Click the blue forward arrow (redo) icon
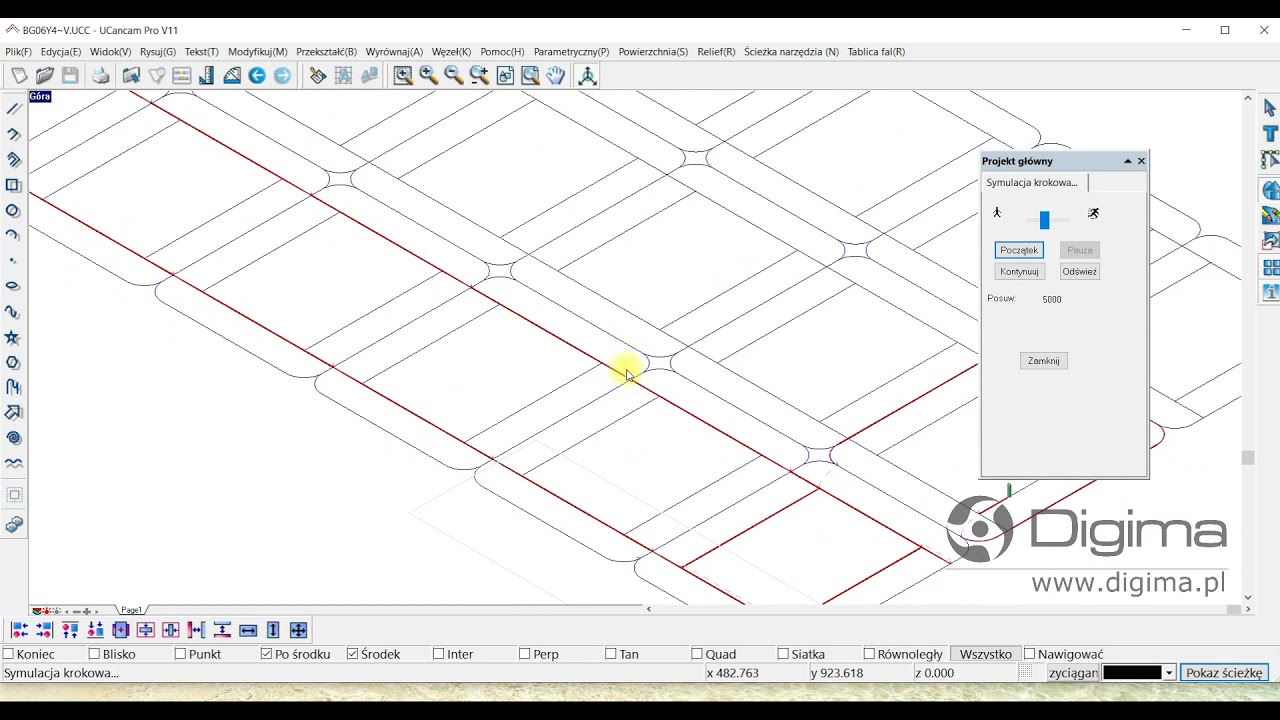The width and height of the screenshot is (1280, 720). click(x=283, y=76)
